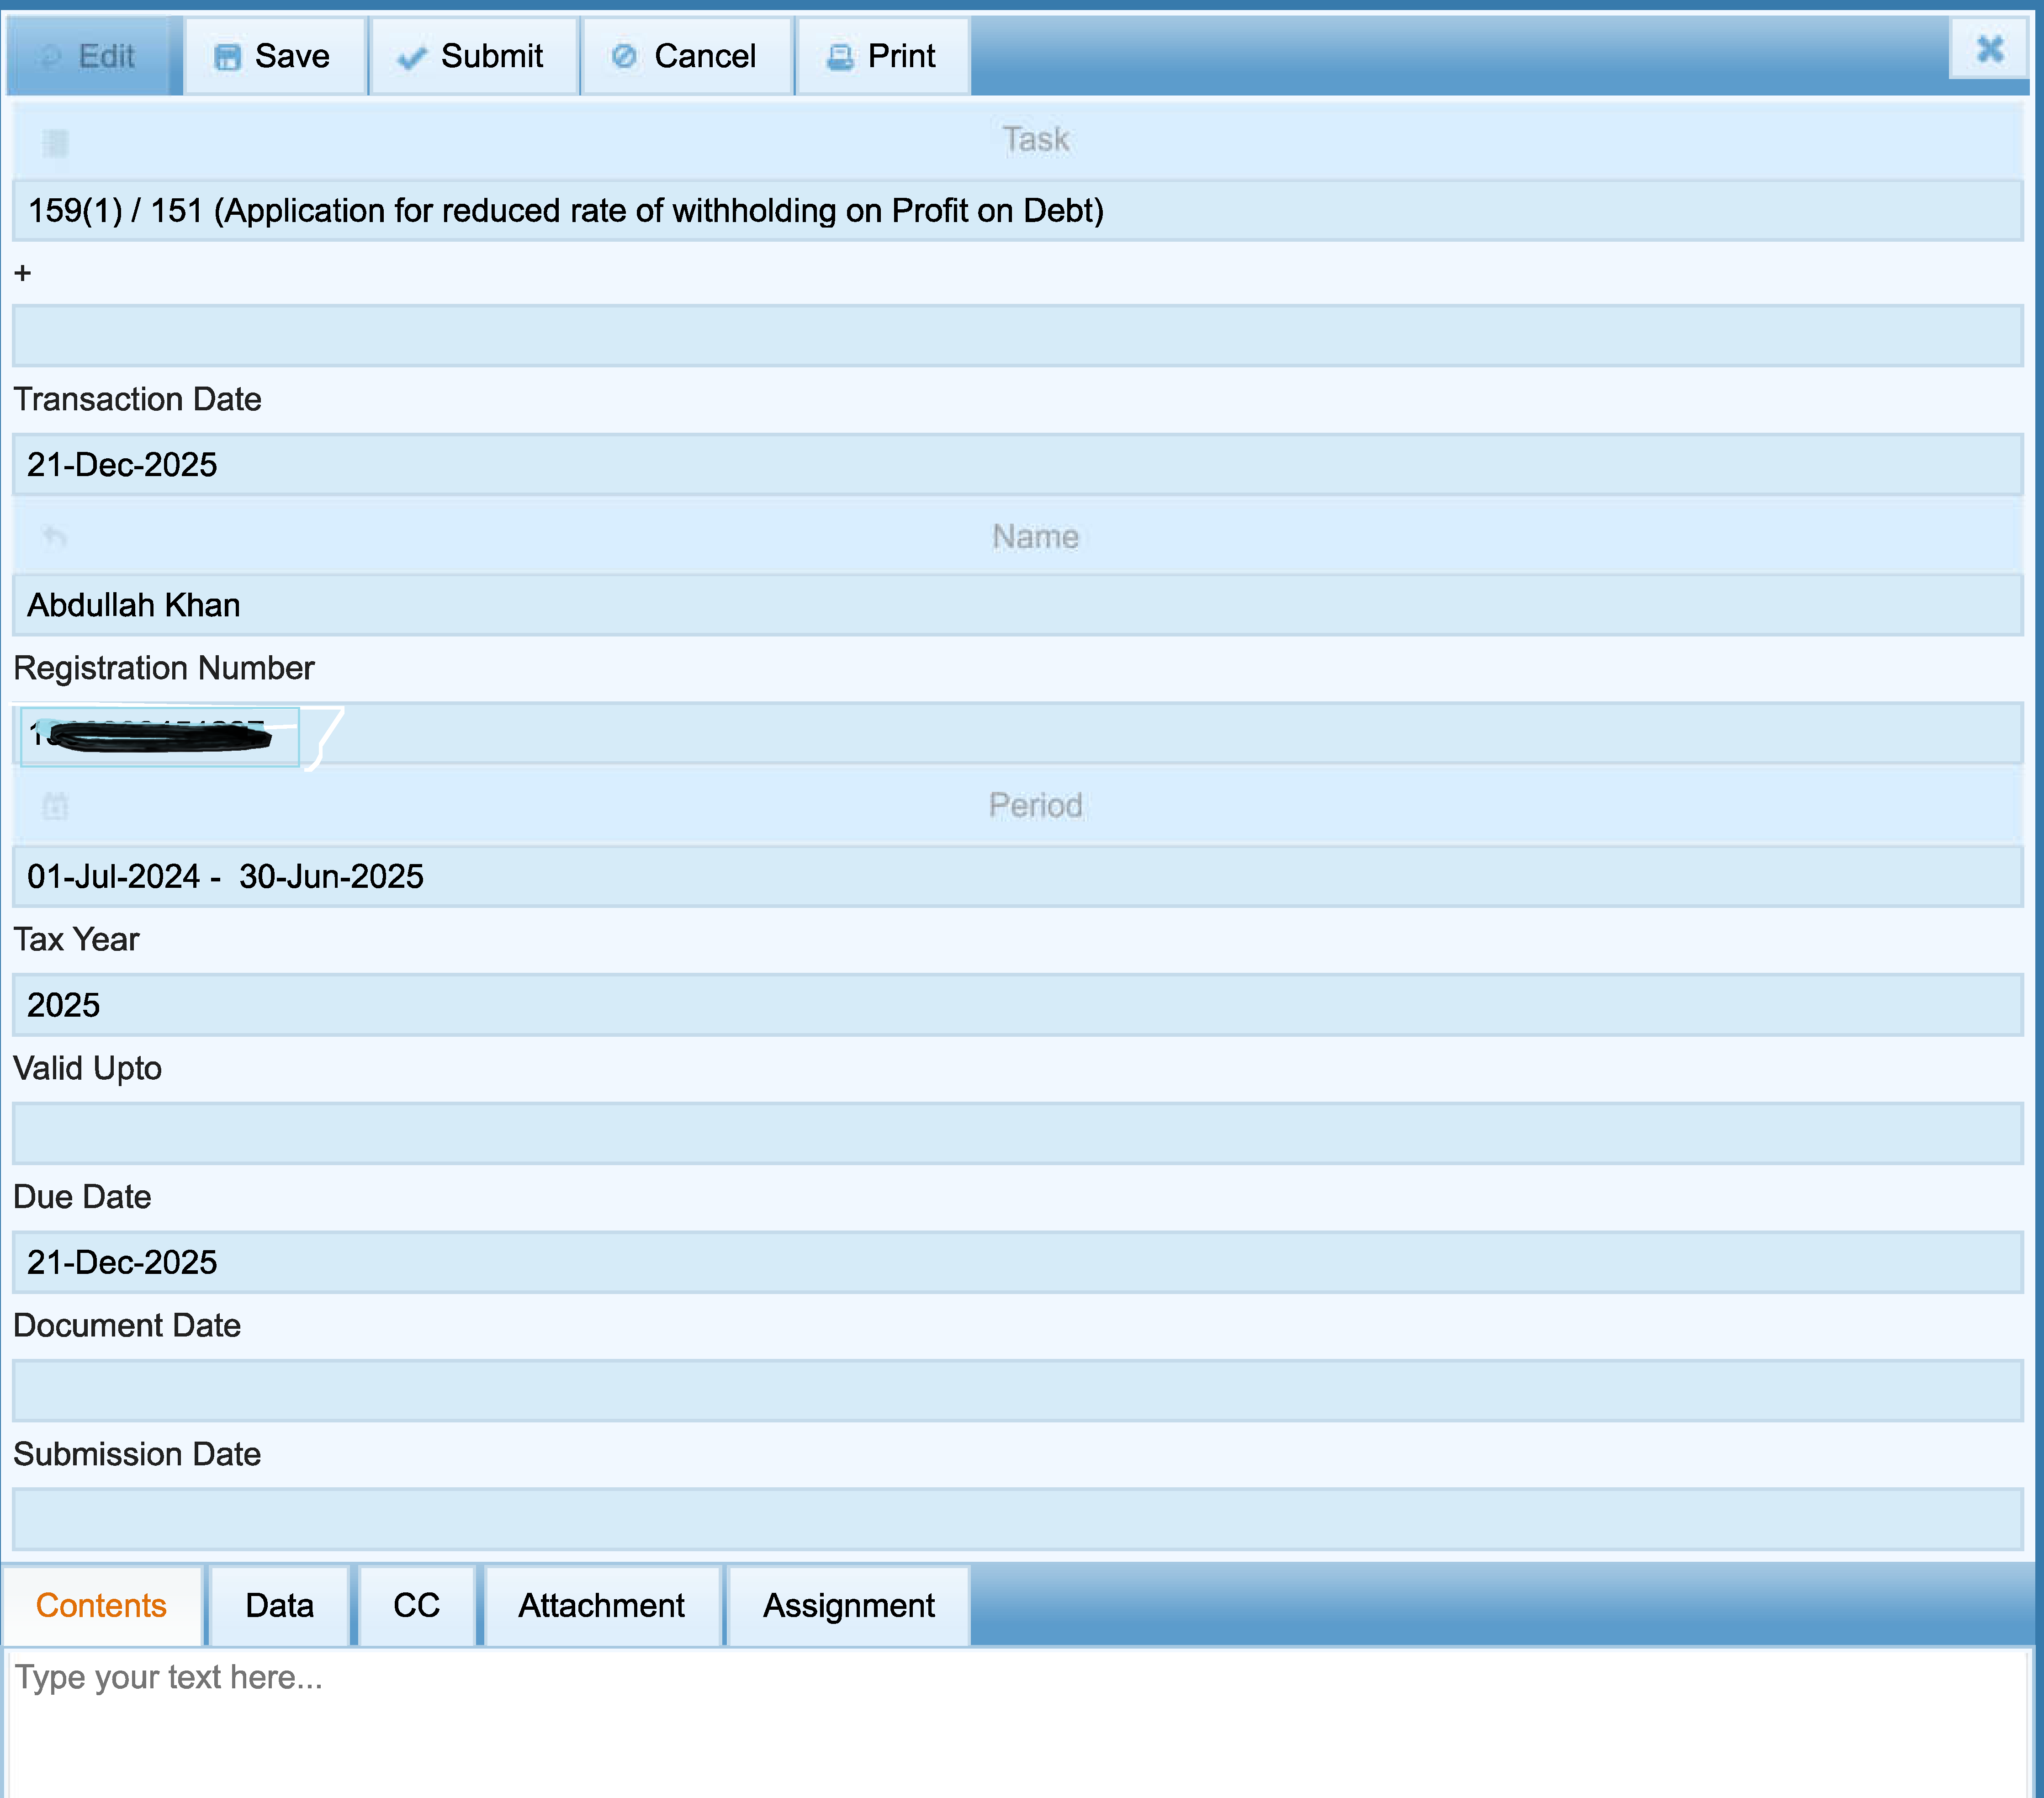
Task: Click the calendar icon beside Period
Action: (x=55, y=806)
